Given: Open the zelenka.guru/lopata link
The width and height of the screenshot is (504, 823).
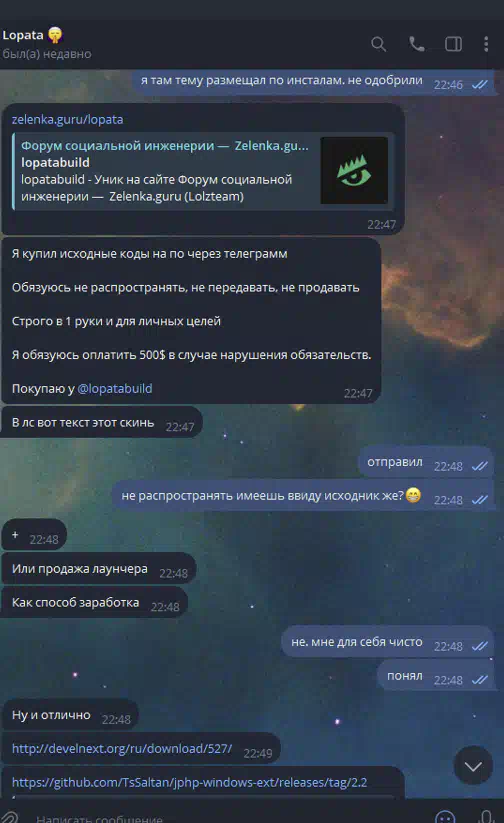Looking at the screenshot, I should [x=67, y=120].
